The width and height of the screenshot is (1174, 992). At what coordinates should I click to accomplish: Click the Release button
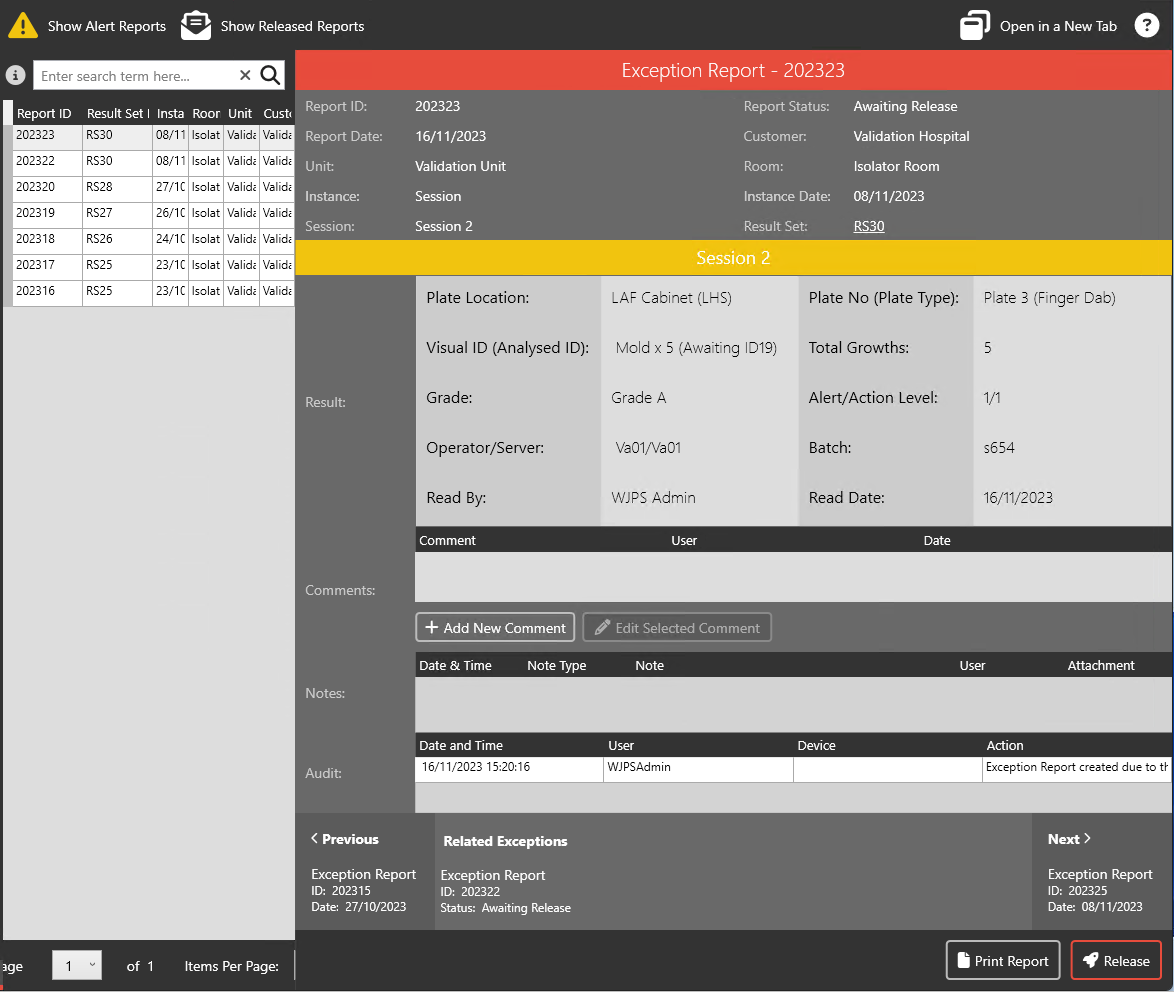point(1115,961)
